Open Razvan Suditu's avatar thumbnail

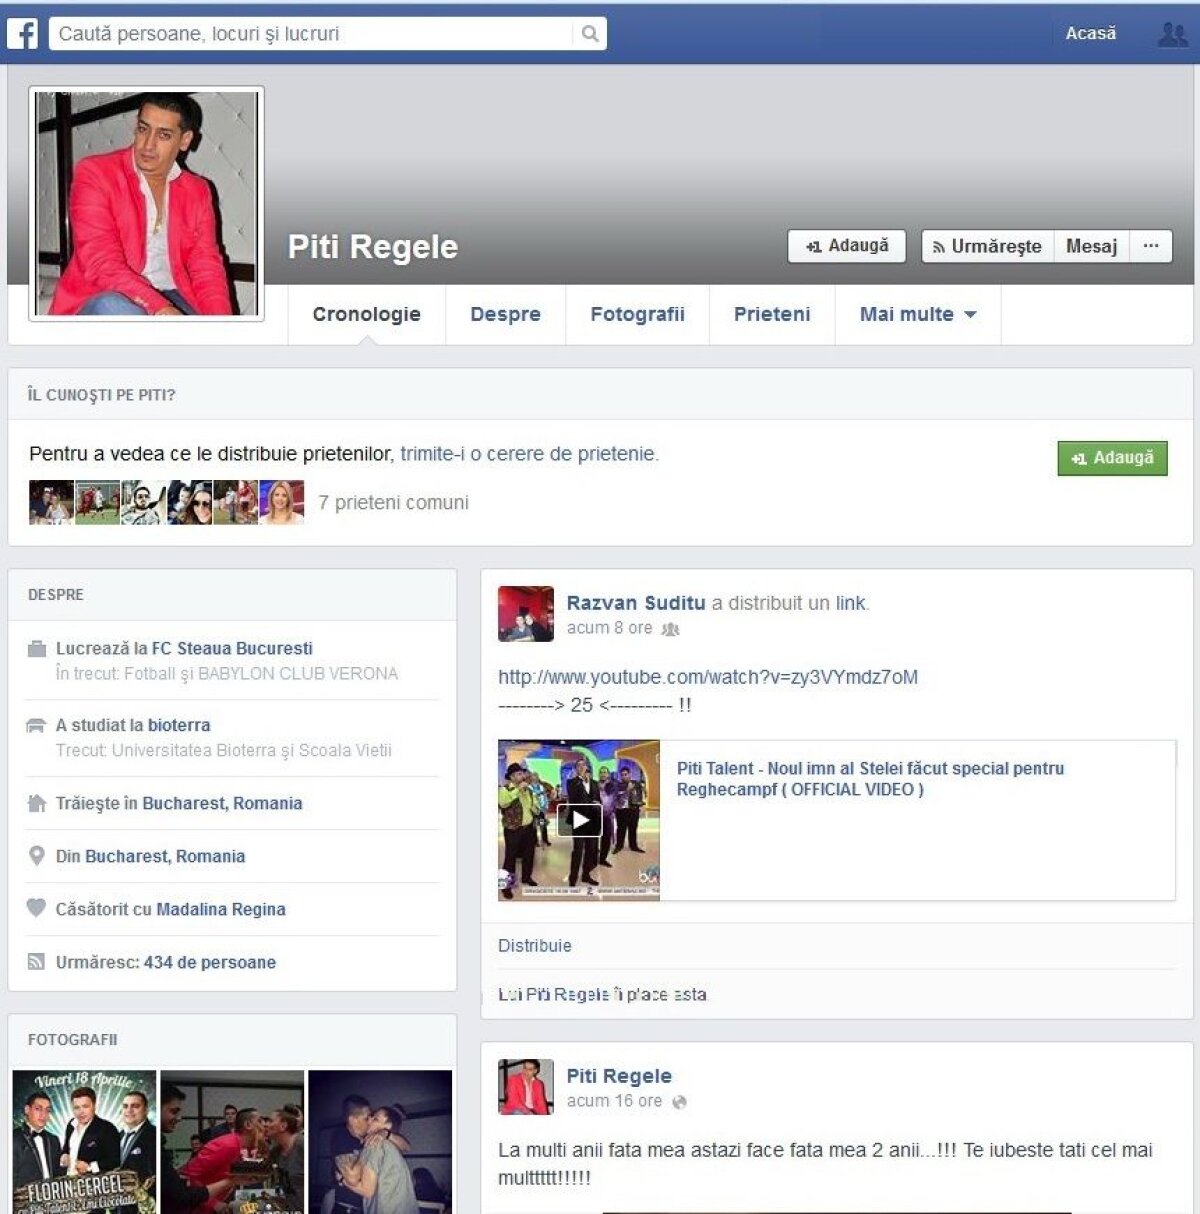(525, 613)
